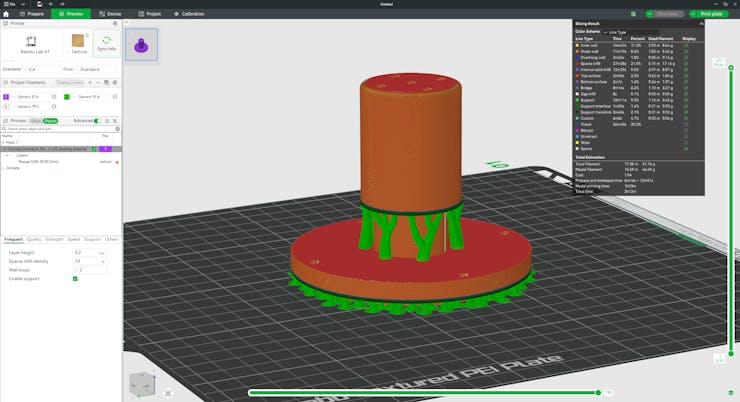Switch to the Strength settings tab
Screen dimensions: 740x402
(54, 239)
